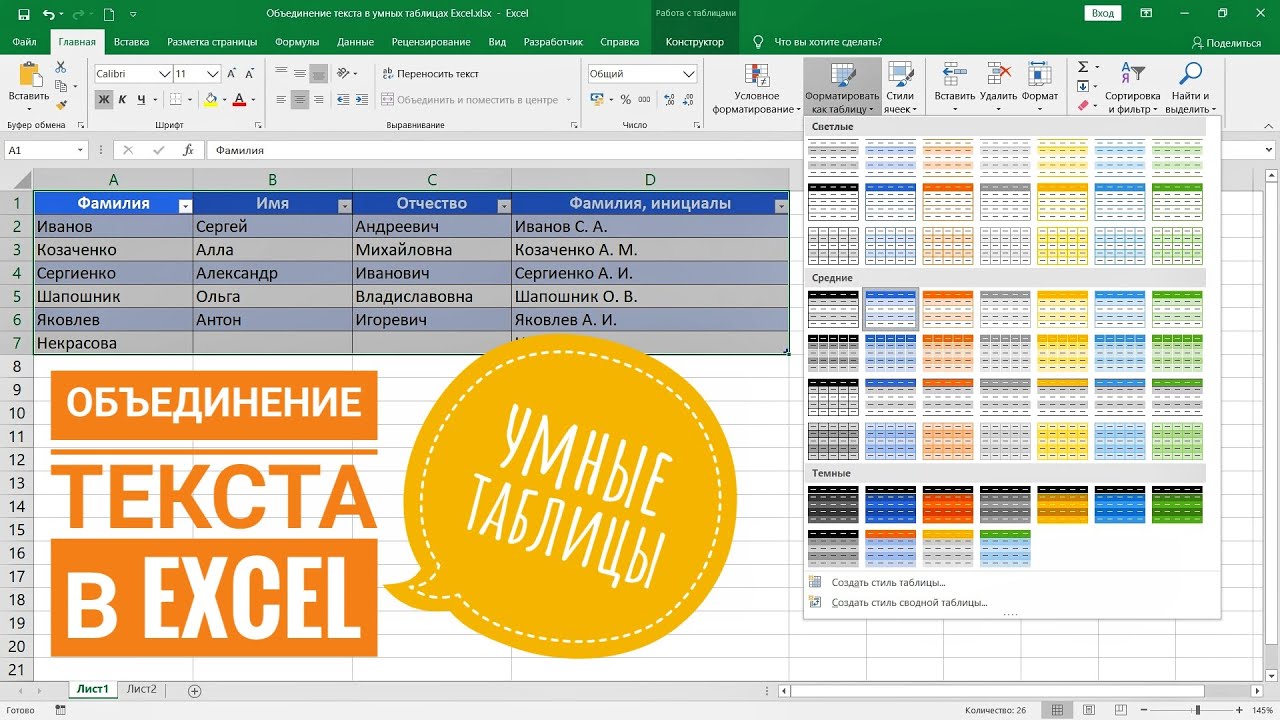Click the Decrease Decimal icon
This screenshot has height=720, width=1280.
687,99
